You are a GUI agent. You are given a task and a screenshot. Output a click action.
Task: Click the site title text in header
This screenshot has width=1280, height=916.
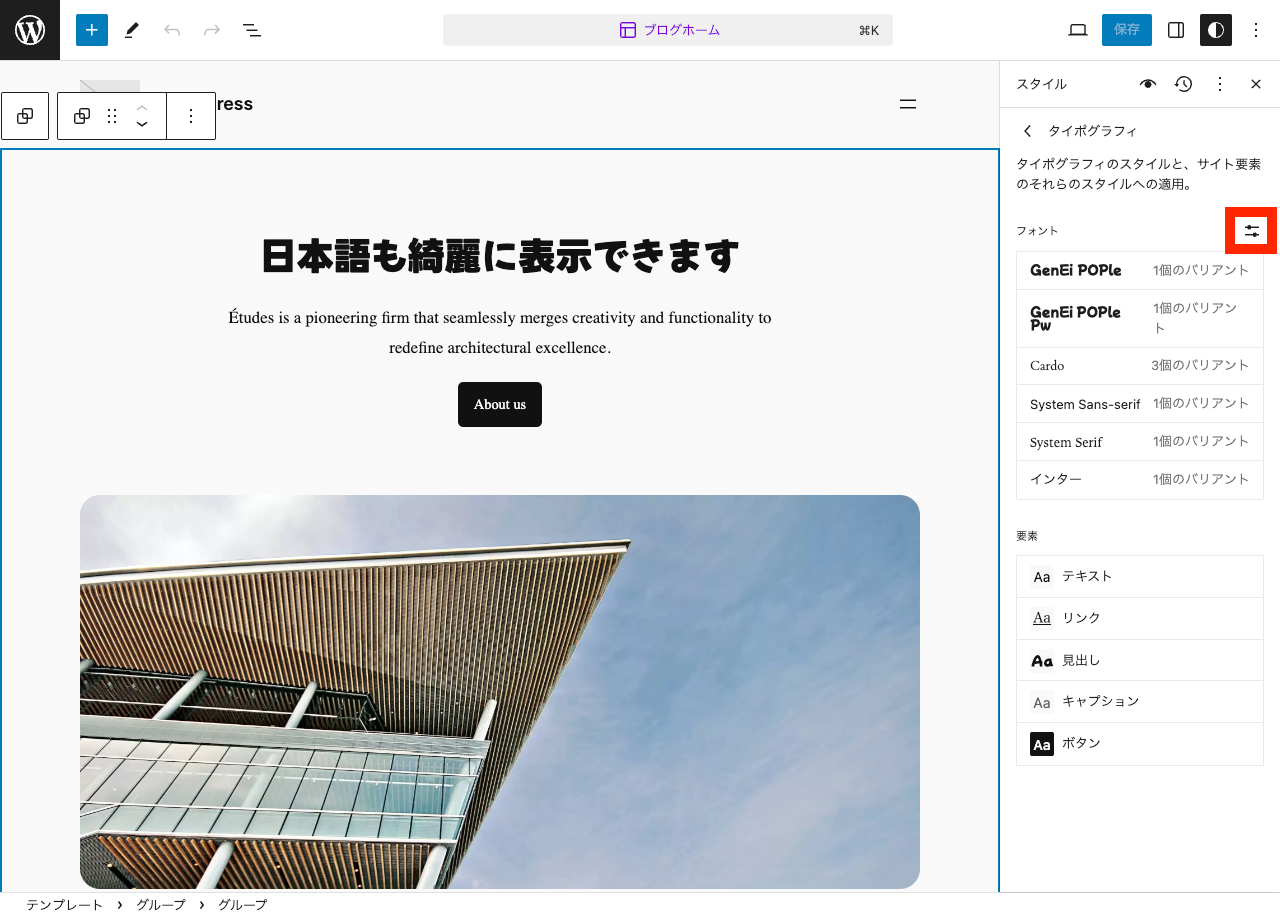pyautogui.click(x=234, y=104)
